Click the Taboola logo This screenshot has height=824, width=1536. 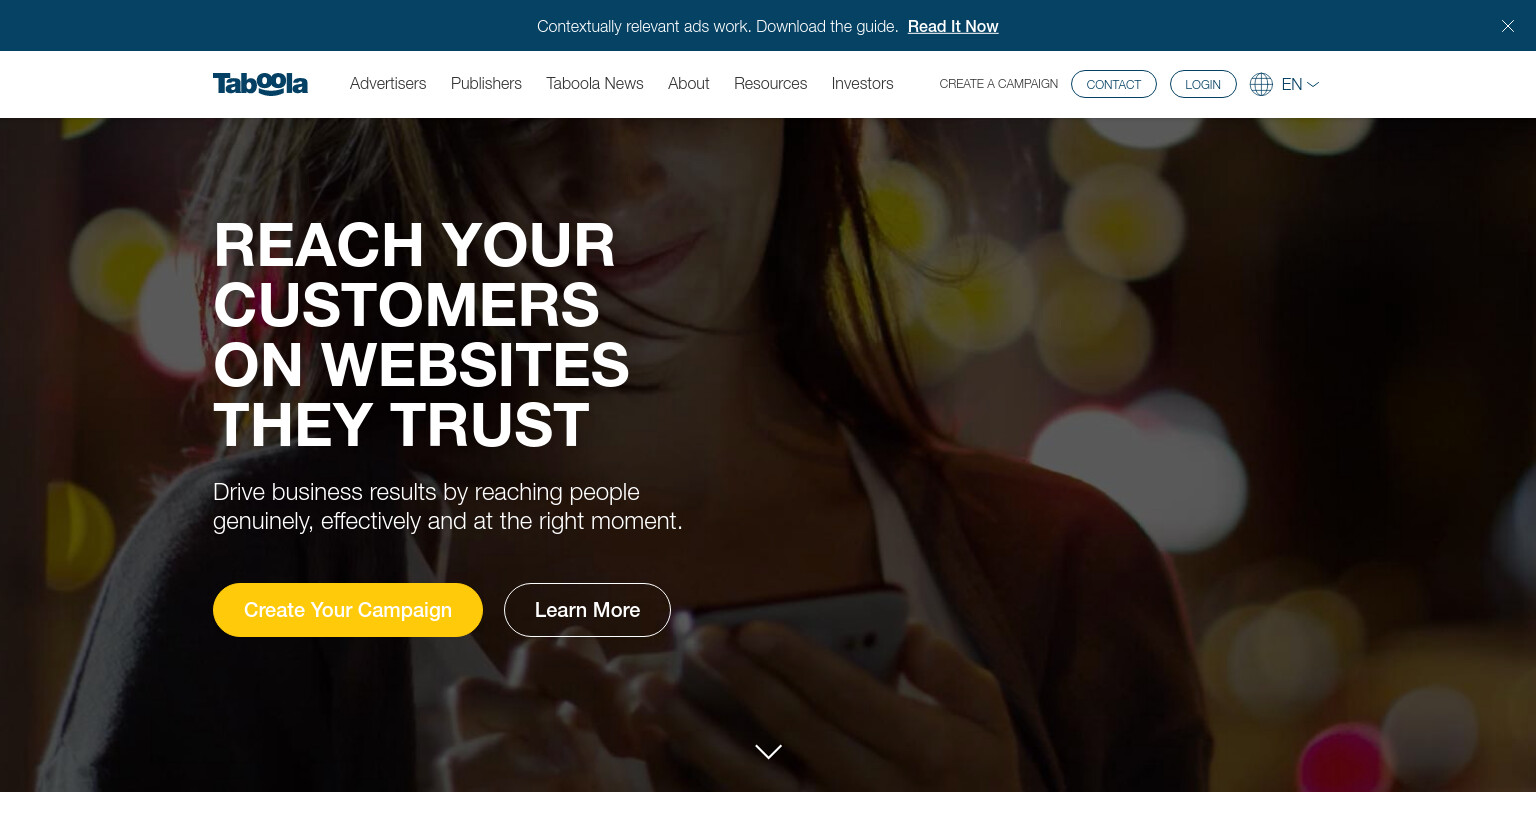[x=260, y=84]
